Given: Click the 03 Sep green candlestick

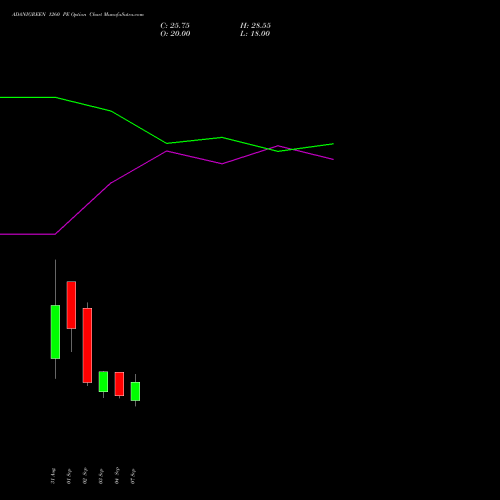Looking at the screenshot, I should point(103,382).
